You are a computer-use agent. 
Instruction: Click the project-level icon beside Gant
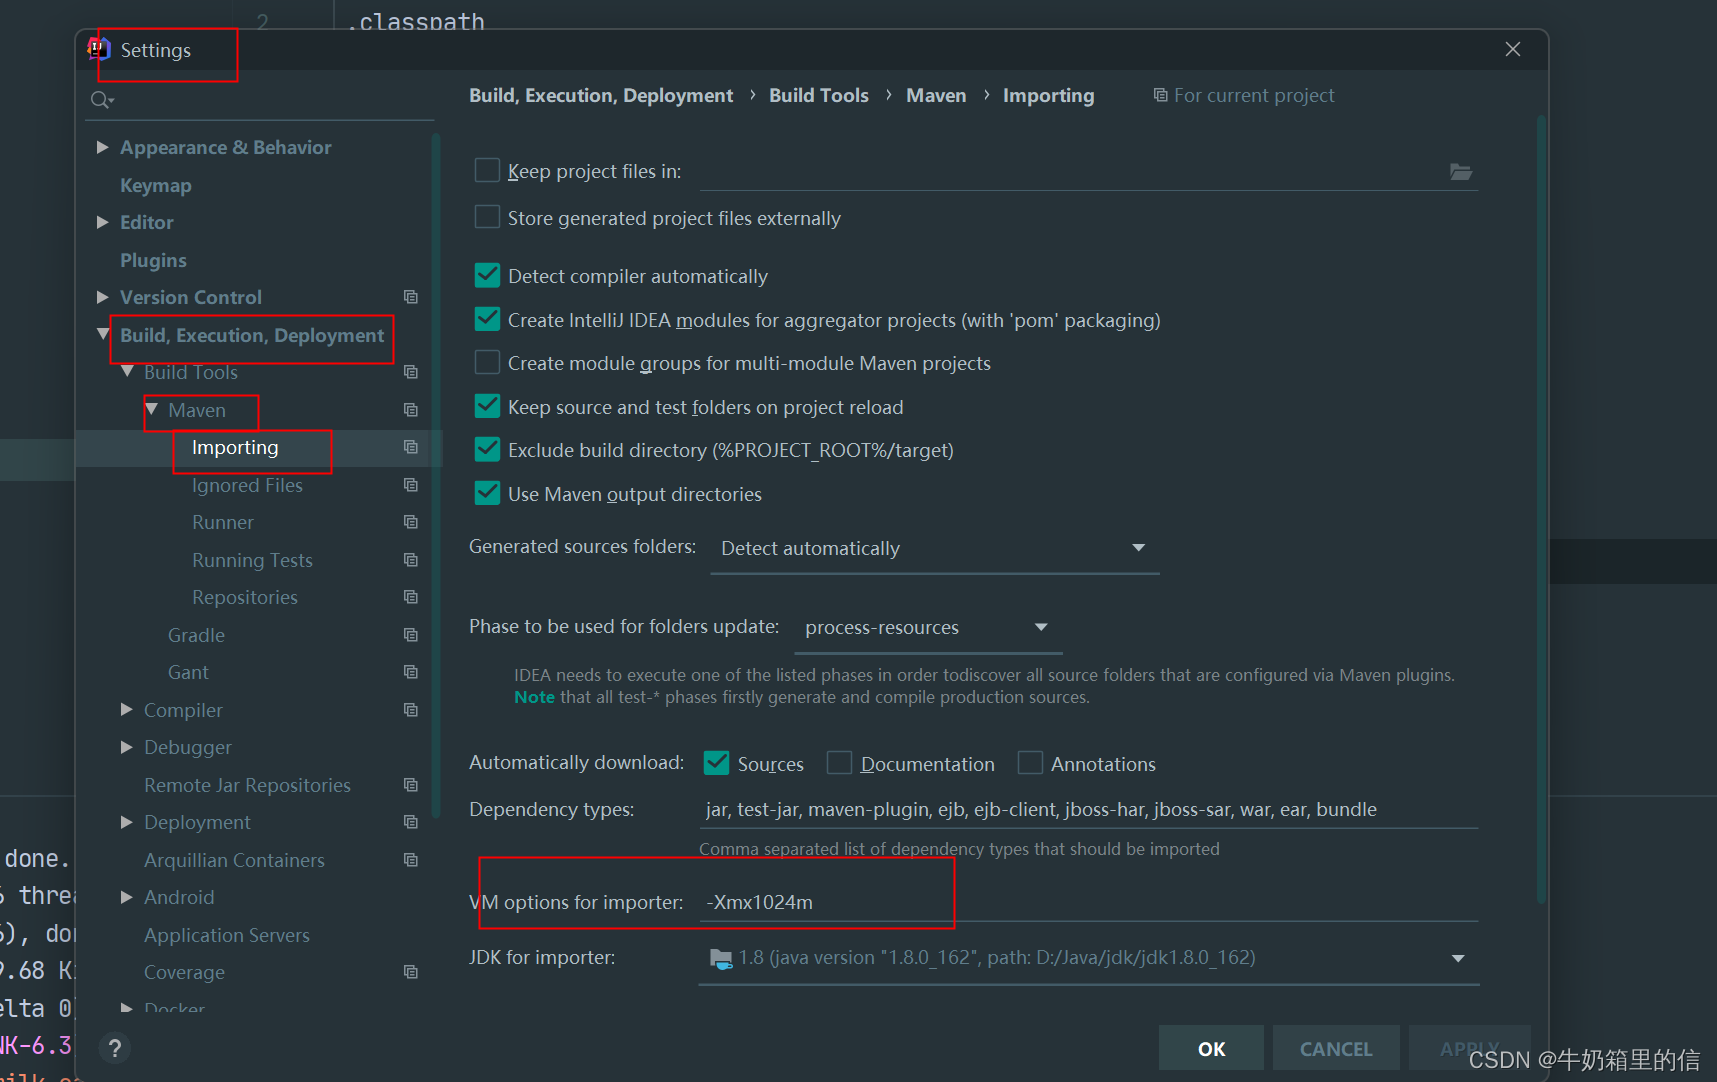tap(410, 672)
